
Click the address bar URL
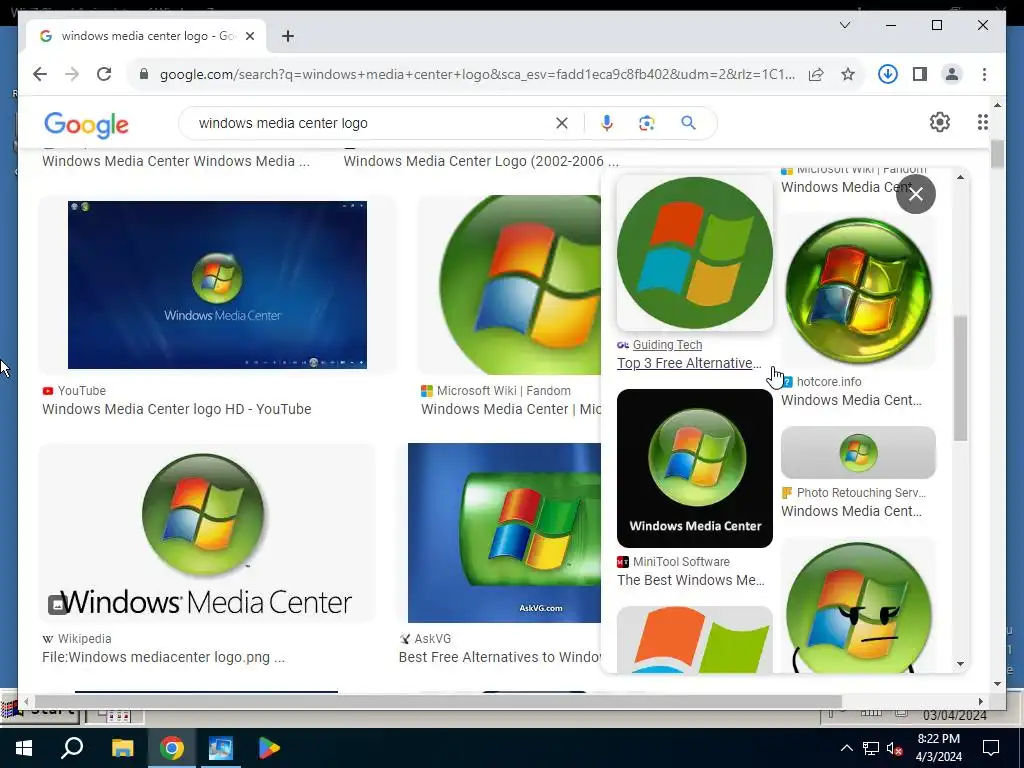pyautogui.click(x=477, y=74)
